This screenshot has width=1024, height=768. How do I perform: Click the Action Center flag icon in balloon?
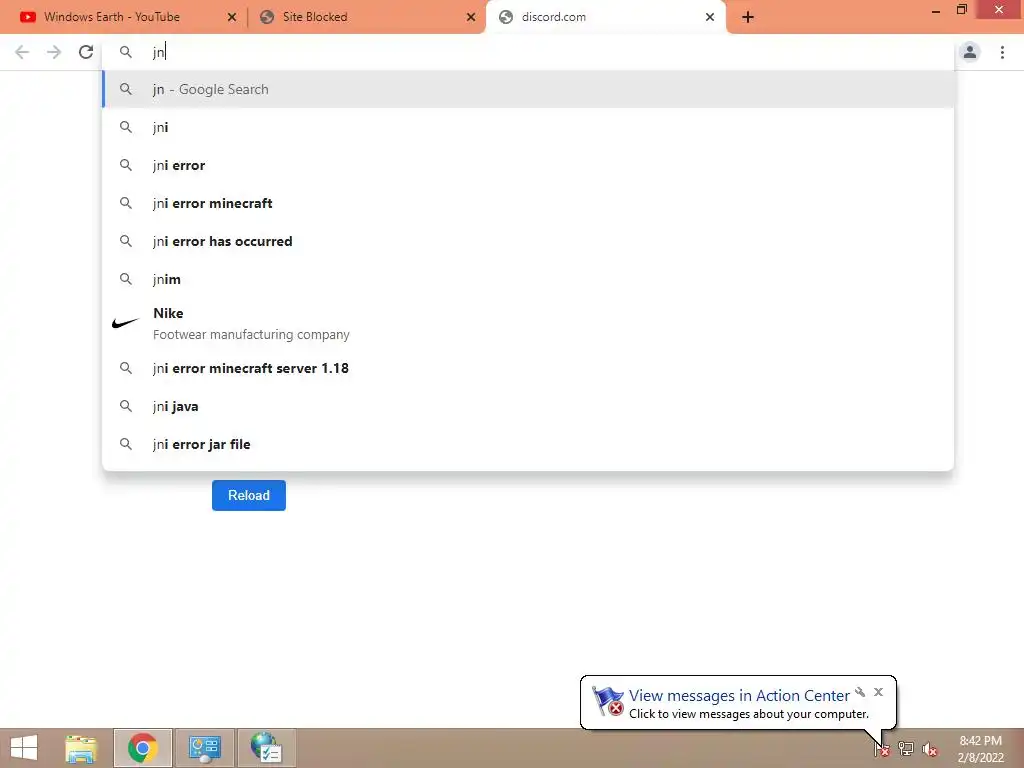click(608, 701)
